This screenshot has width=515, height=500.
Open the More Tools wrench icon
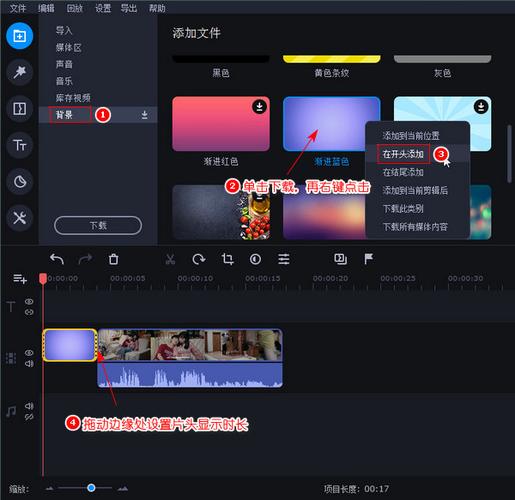tap(19, 218)
